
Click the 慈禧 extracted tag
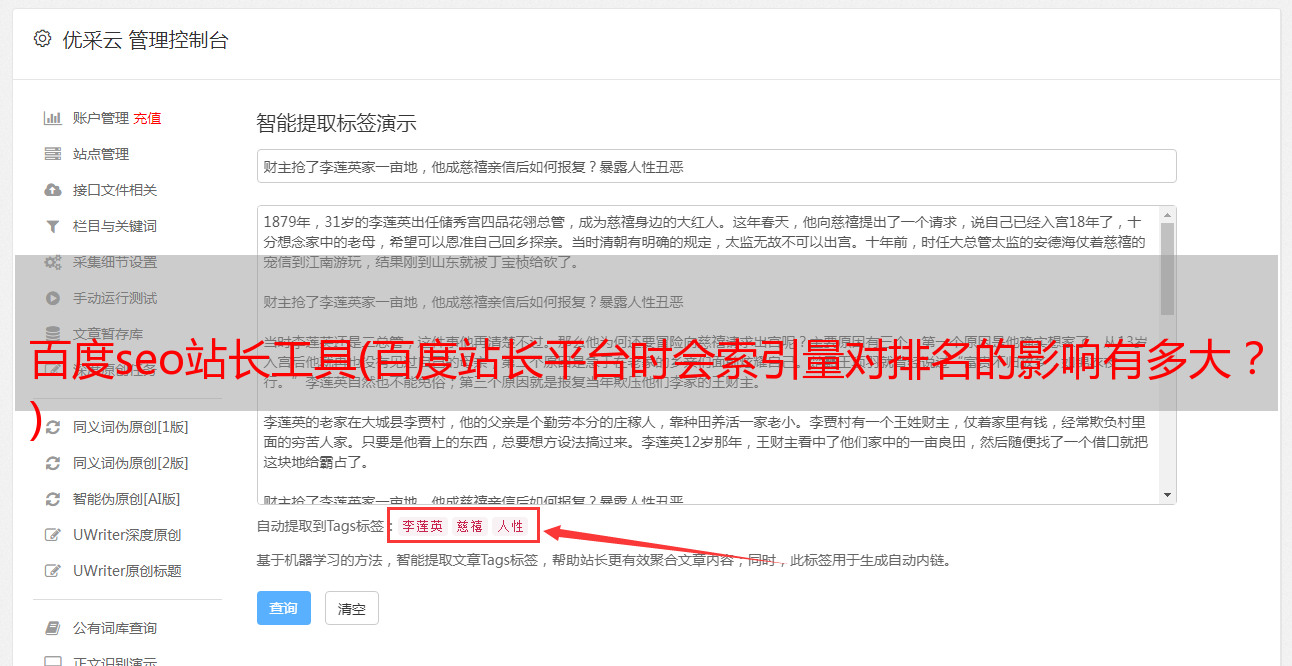click(470, 526)
